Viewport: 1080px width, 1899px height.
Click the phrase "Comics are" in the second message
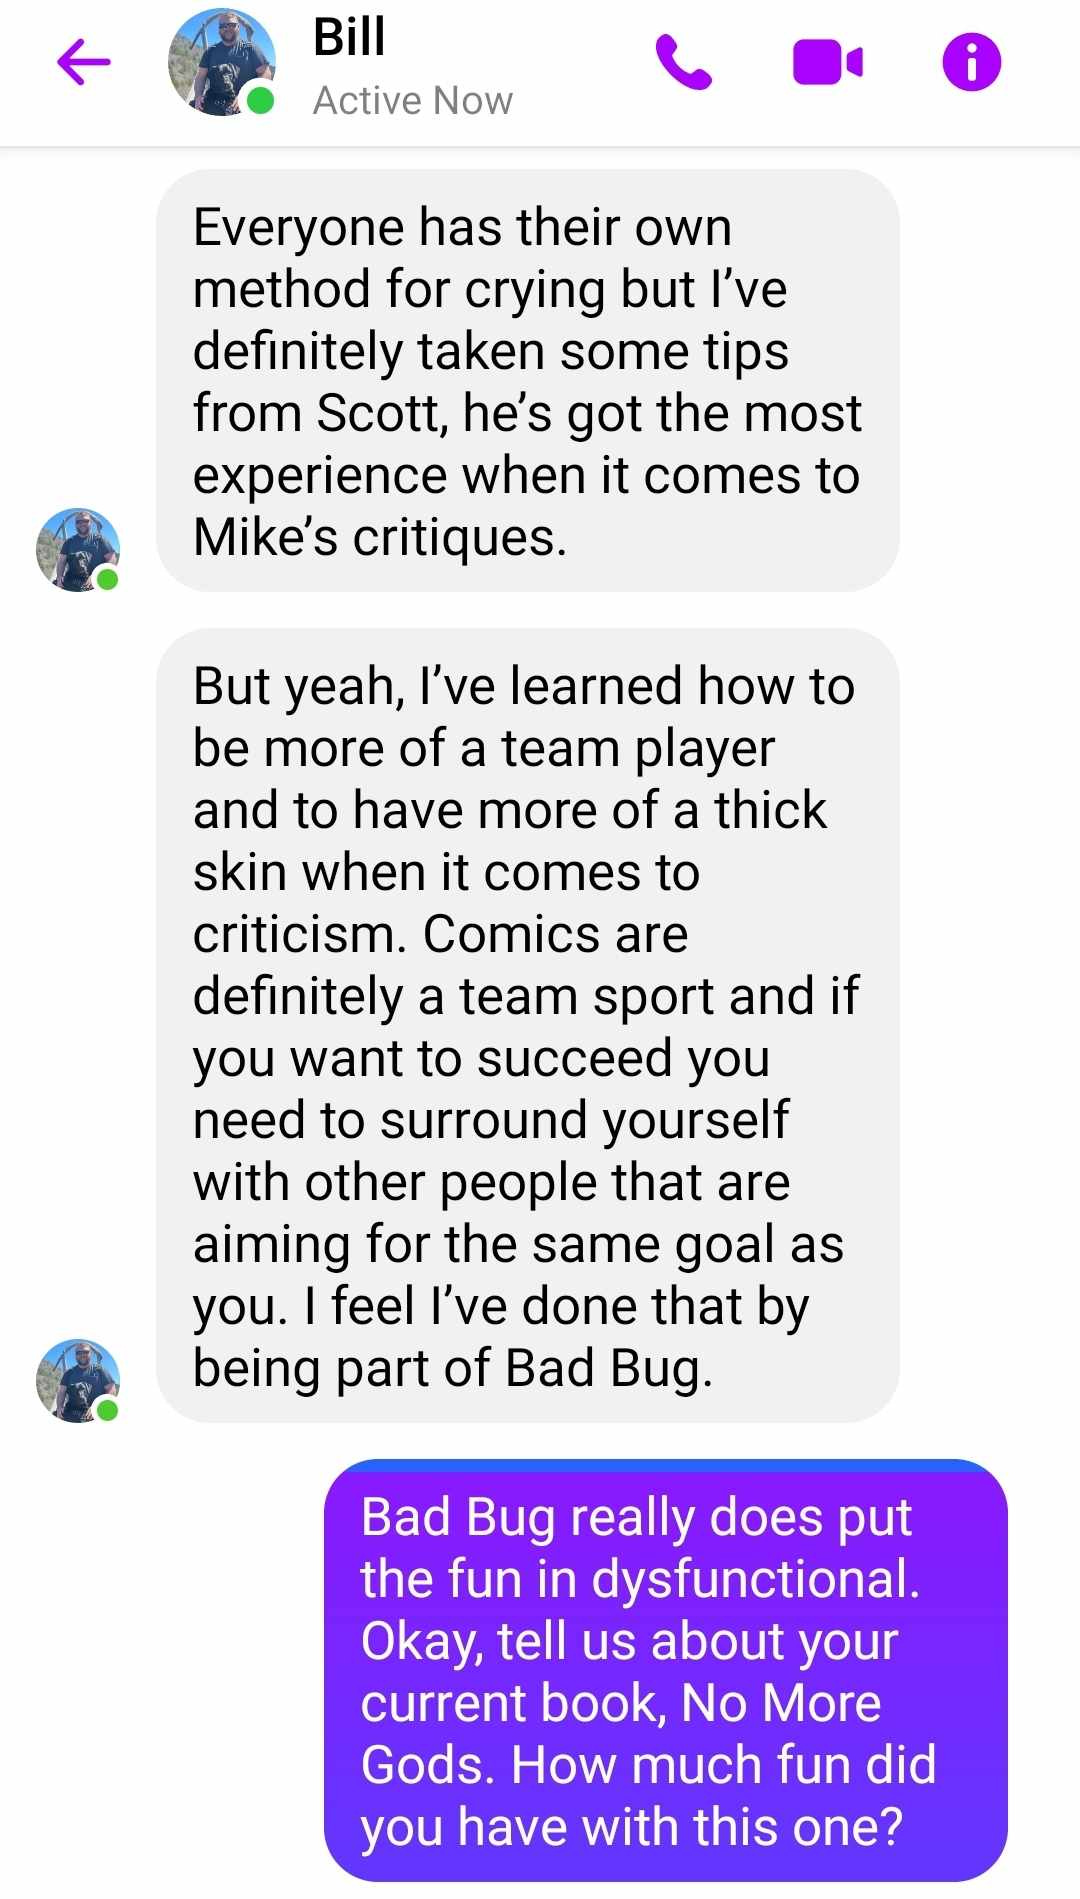[556, 934]
